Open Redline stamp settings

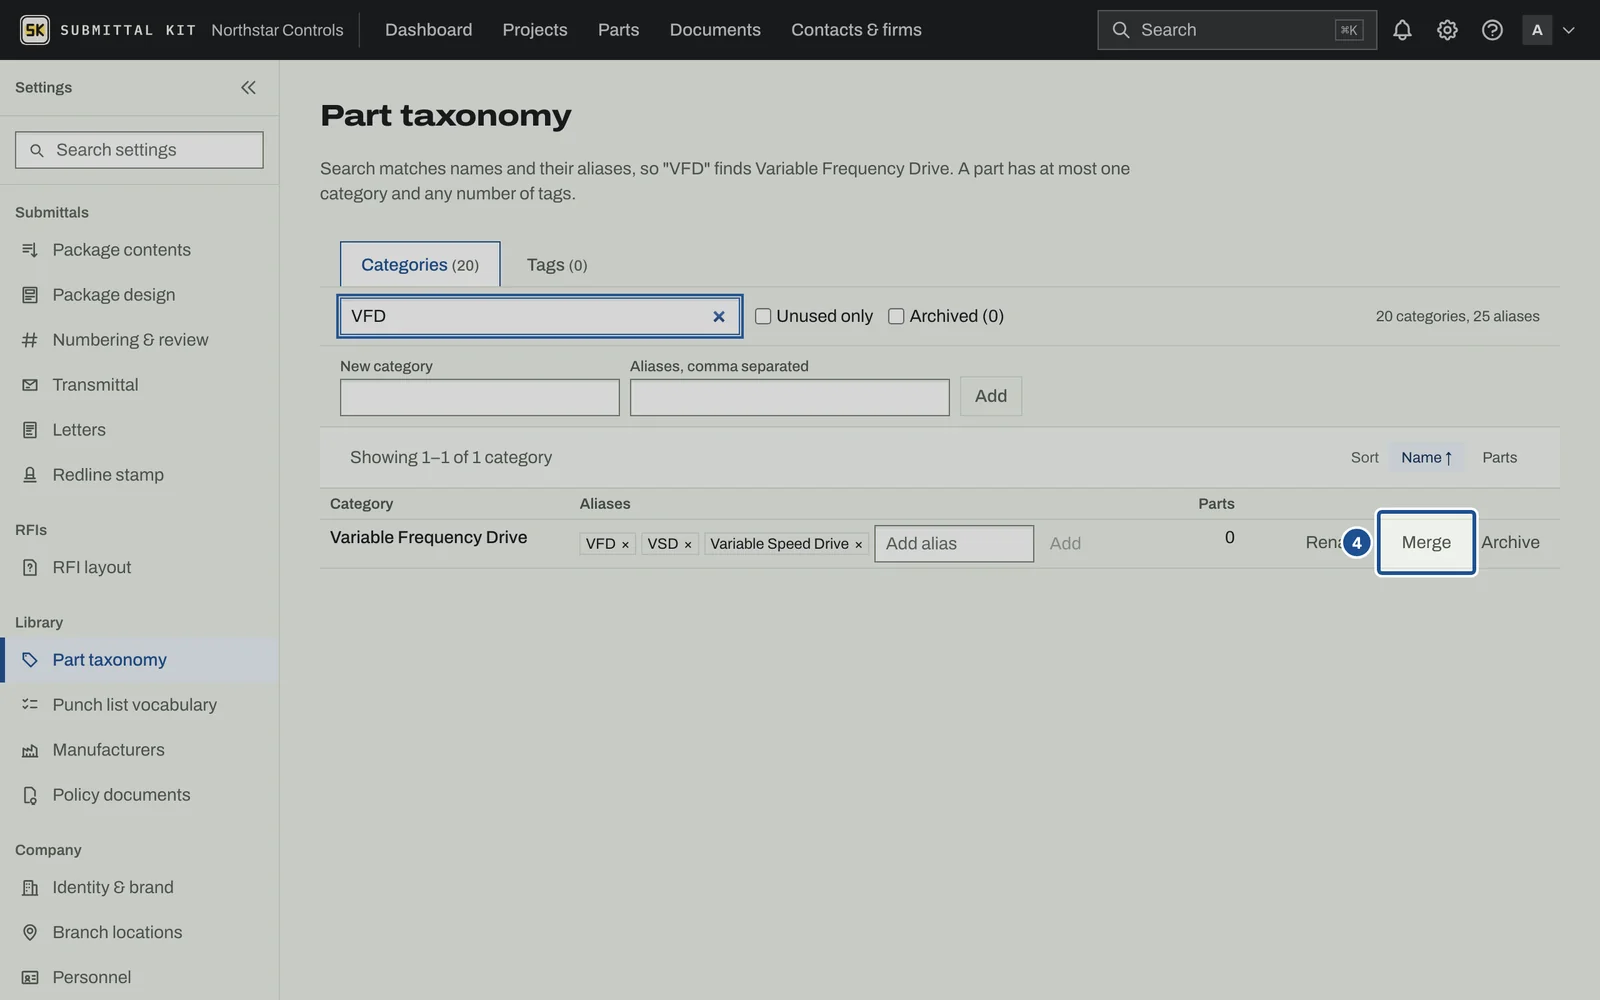[x=139, y=475]
